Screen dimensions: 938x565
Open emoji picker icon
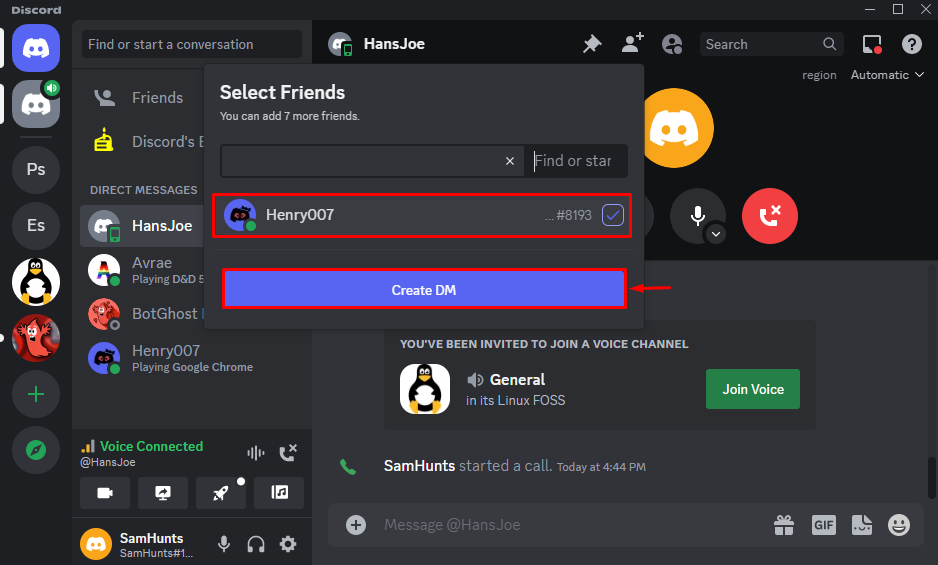point(899,525)
